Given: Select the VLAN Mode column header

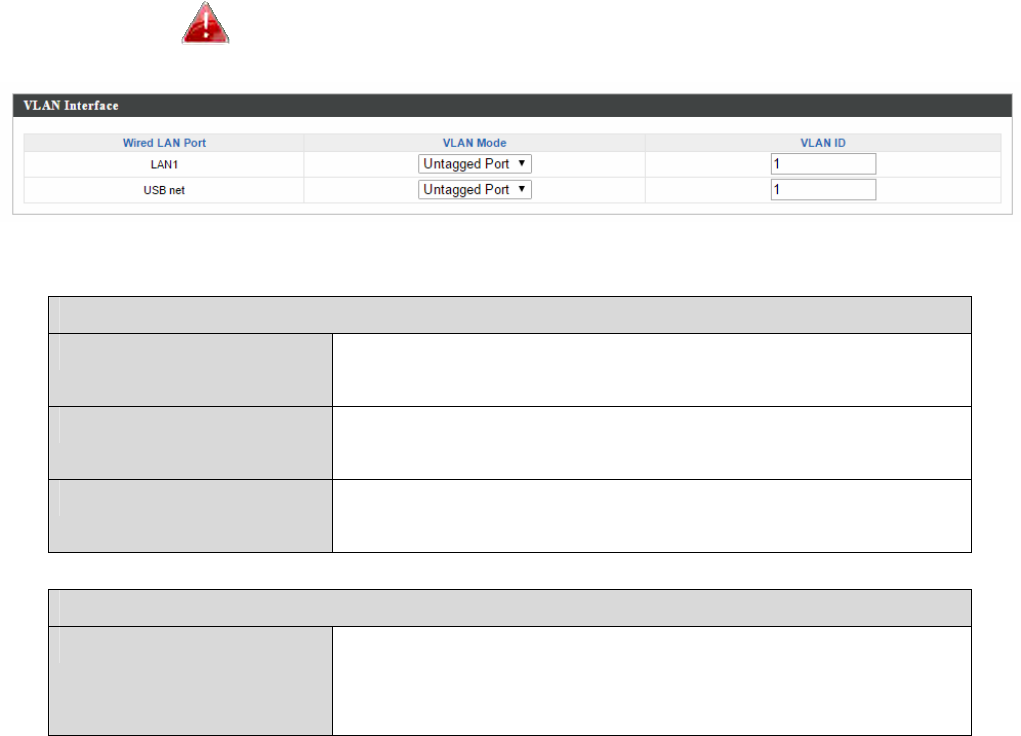Looking at the screenshot, I should (475, 143).
